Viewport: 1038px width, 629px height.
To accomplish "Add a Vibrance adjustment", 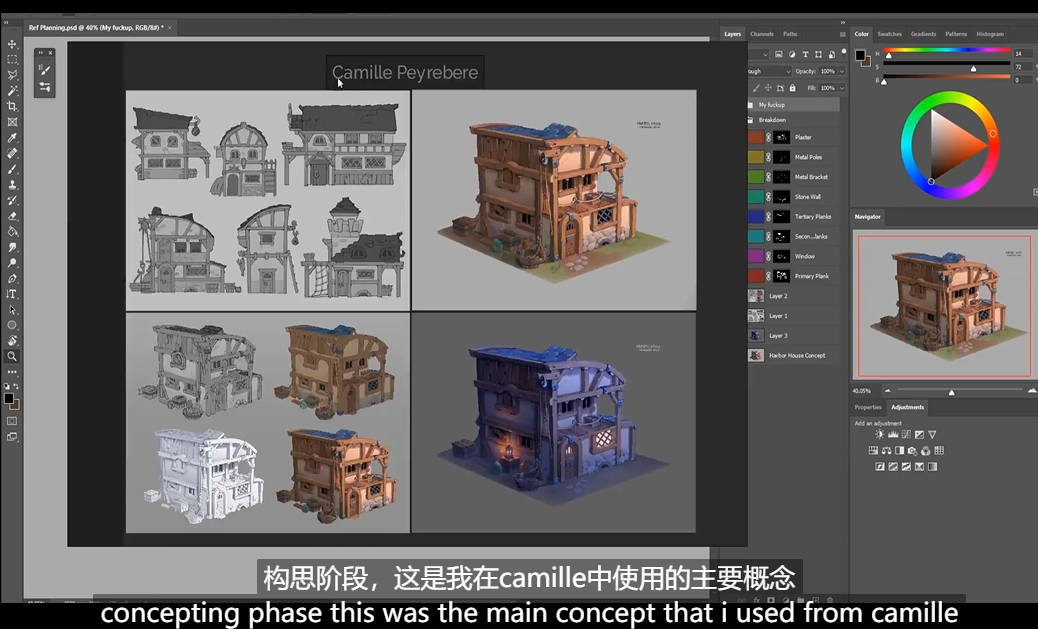I will tap(932, 434).
